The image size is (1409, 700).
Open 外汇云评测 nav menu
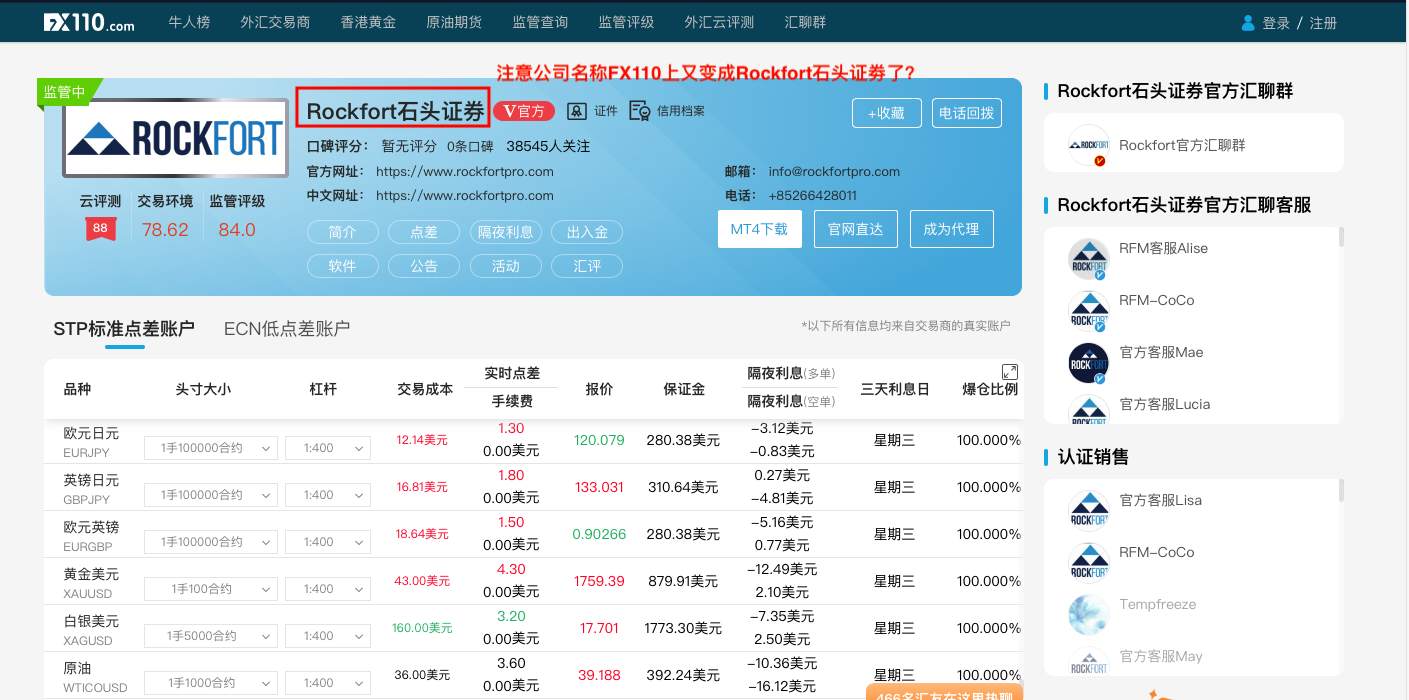click(x=719, y=22)
